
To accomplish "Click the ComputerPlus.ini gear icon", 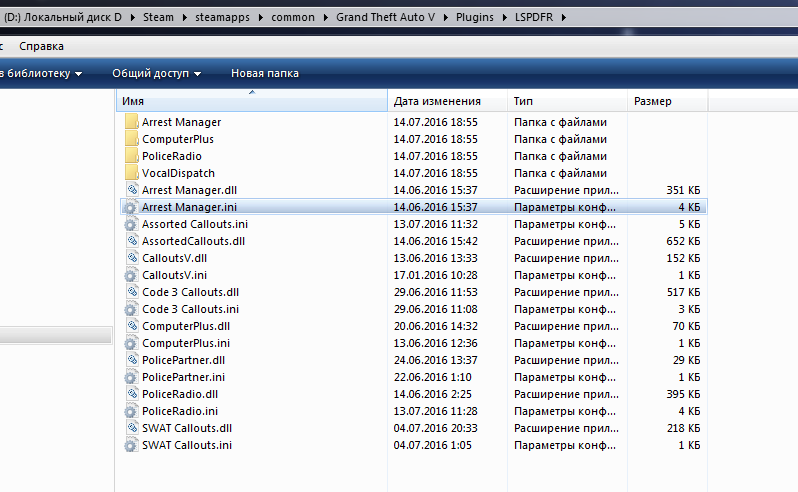I will coord(131,343).
